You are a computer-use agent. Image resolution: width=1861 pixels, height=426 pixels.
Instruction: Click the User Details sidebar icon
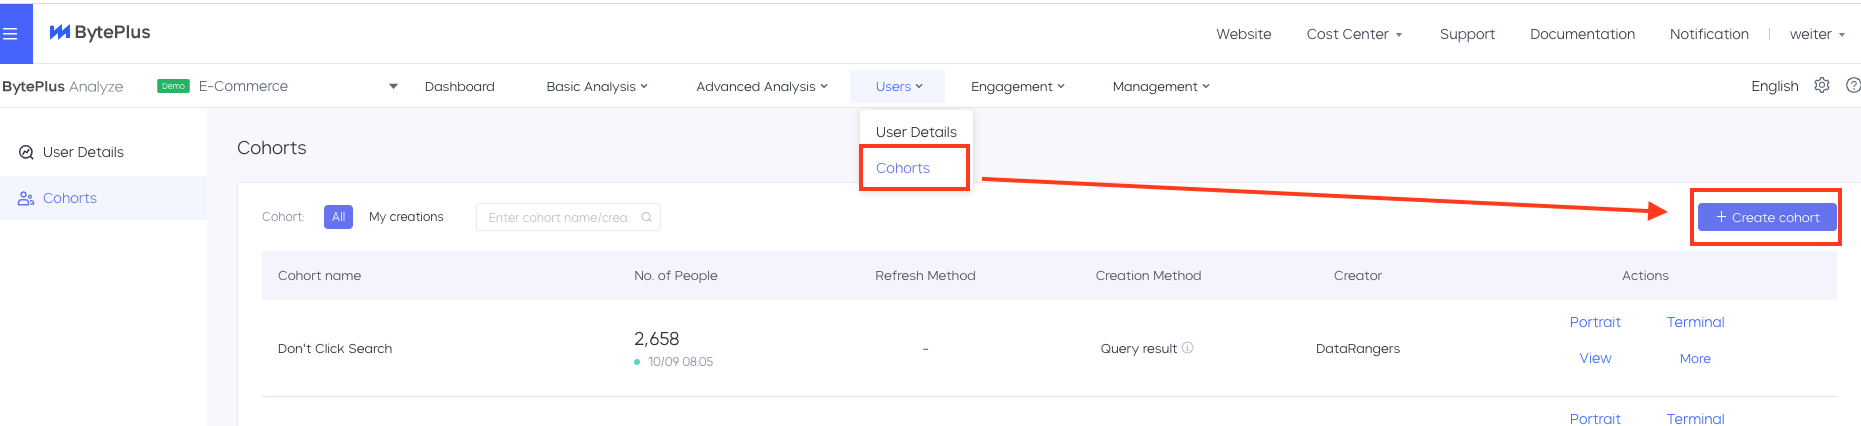26,152
